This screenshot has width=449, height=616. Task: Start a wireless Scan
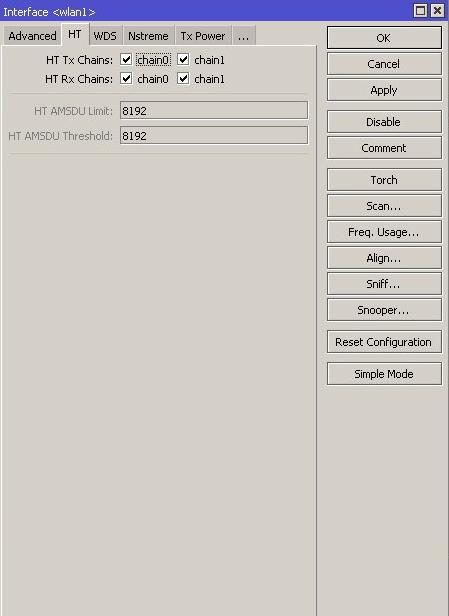384,206
